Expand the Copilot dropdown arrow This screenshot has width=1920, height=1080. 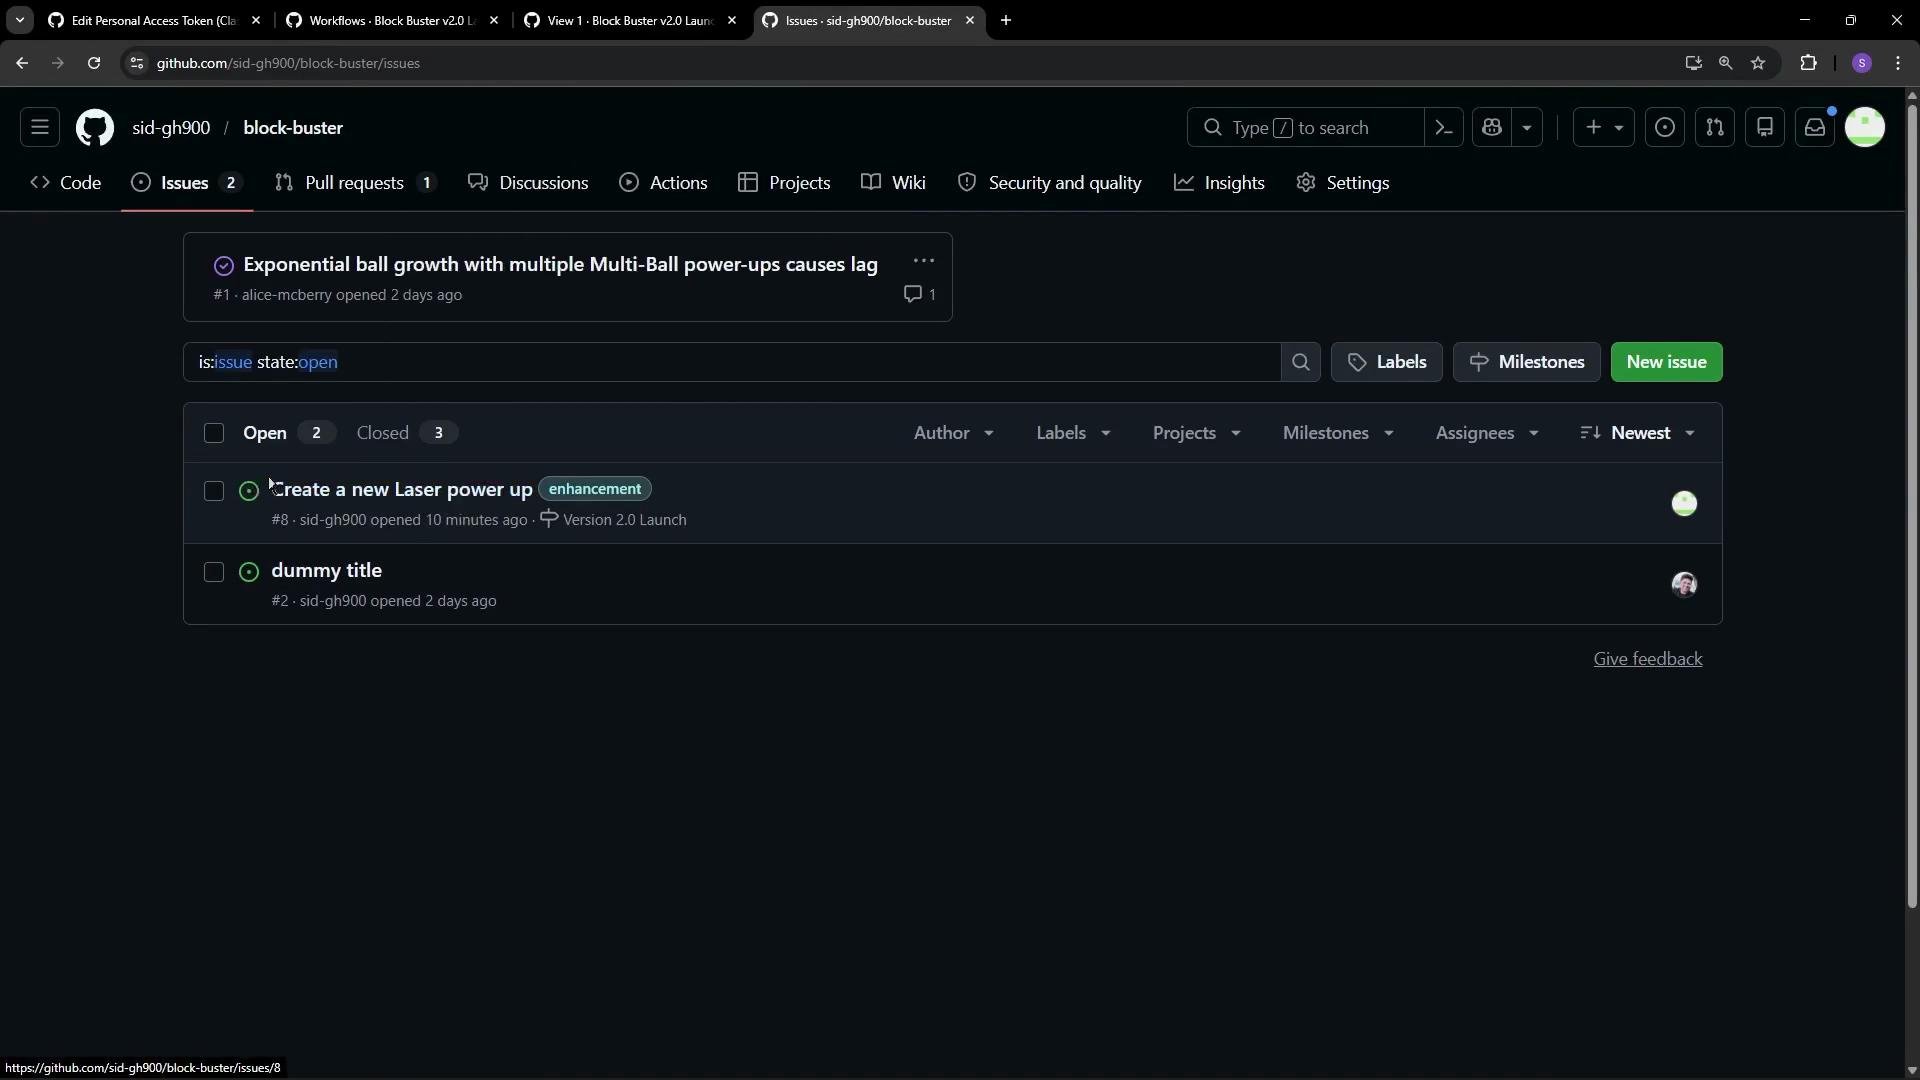pyautogui.click(x=1527, y=128)
